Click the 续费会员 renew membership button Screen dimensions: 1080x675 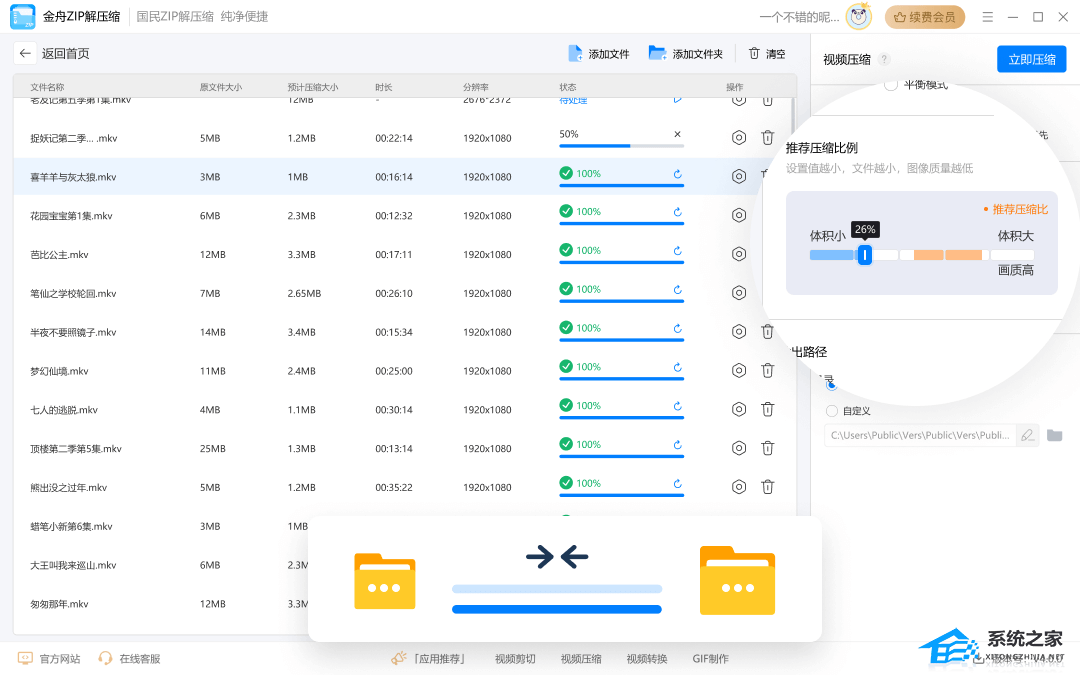coord(925,17)
